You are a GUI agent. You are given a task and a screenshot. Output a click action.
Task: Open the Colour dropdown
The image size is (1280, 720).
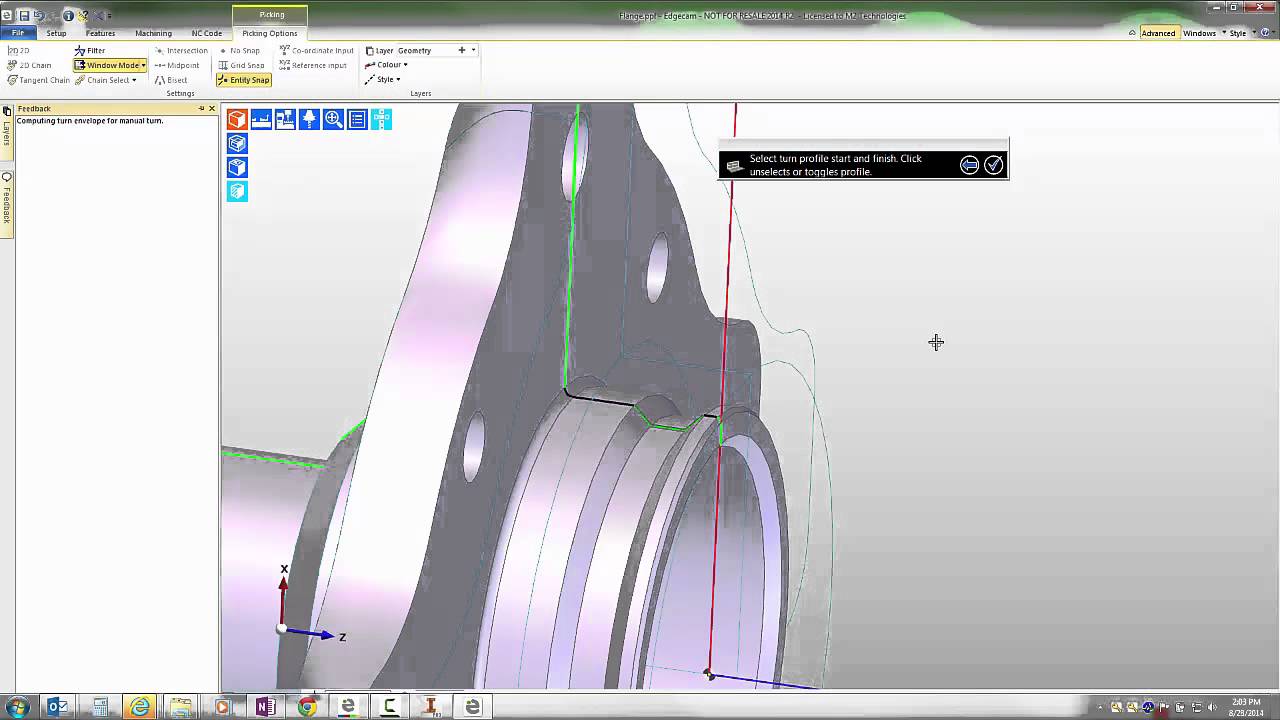(x=386, y=65)
